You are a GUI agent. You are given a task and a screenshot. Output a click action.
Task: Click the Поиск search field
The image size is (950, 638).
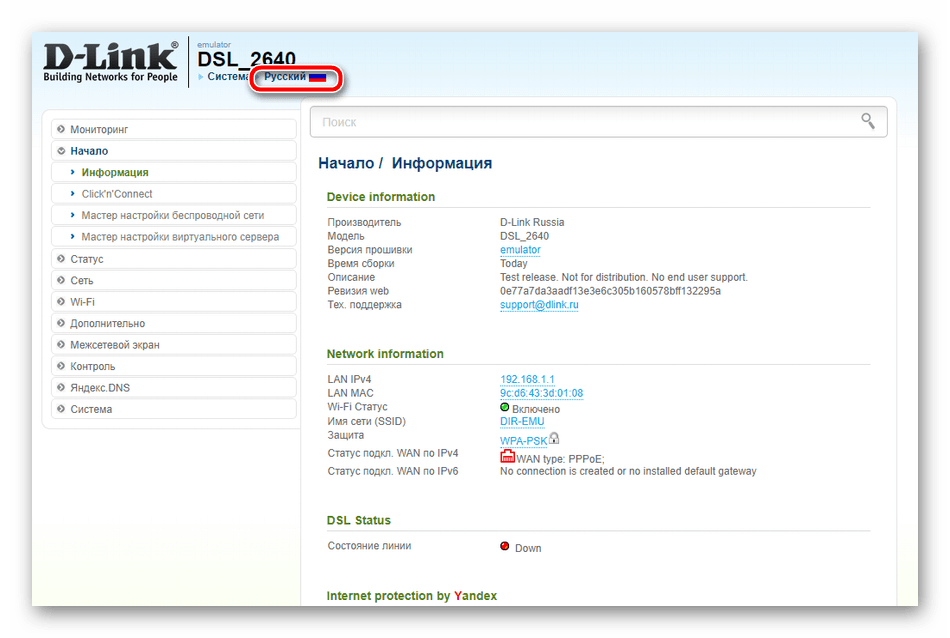click(599, 122)
